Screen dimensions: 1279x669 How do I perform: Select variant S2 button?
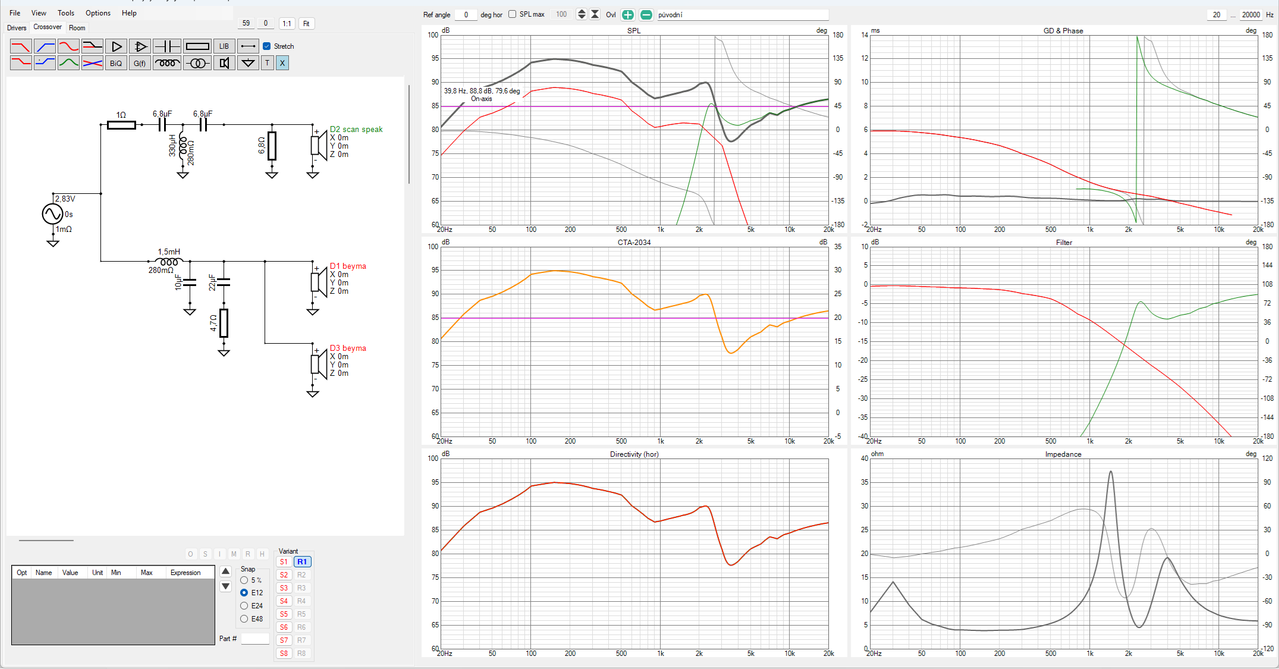coord(284,575)
